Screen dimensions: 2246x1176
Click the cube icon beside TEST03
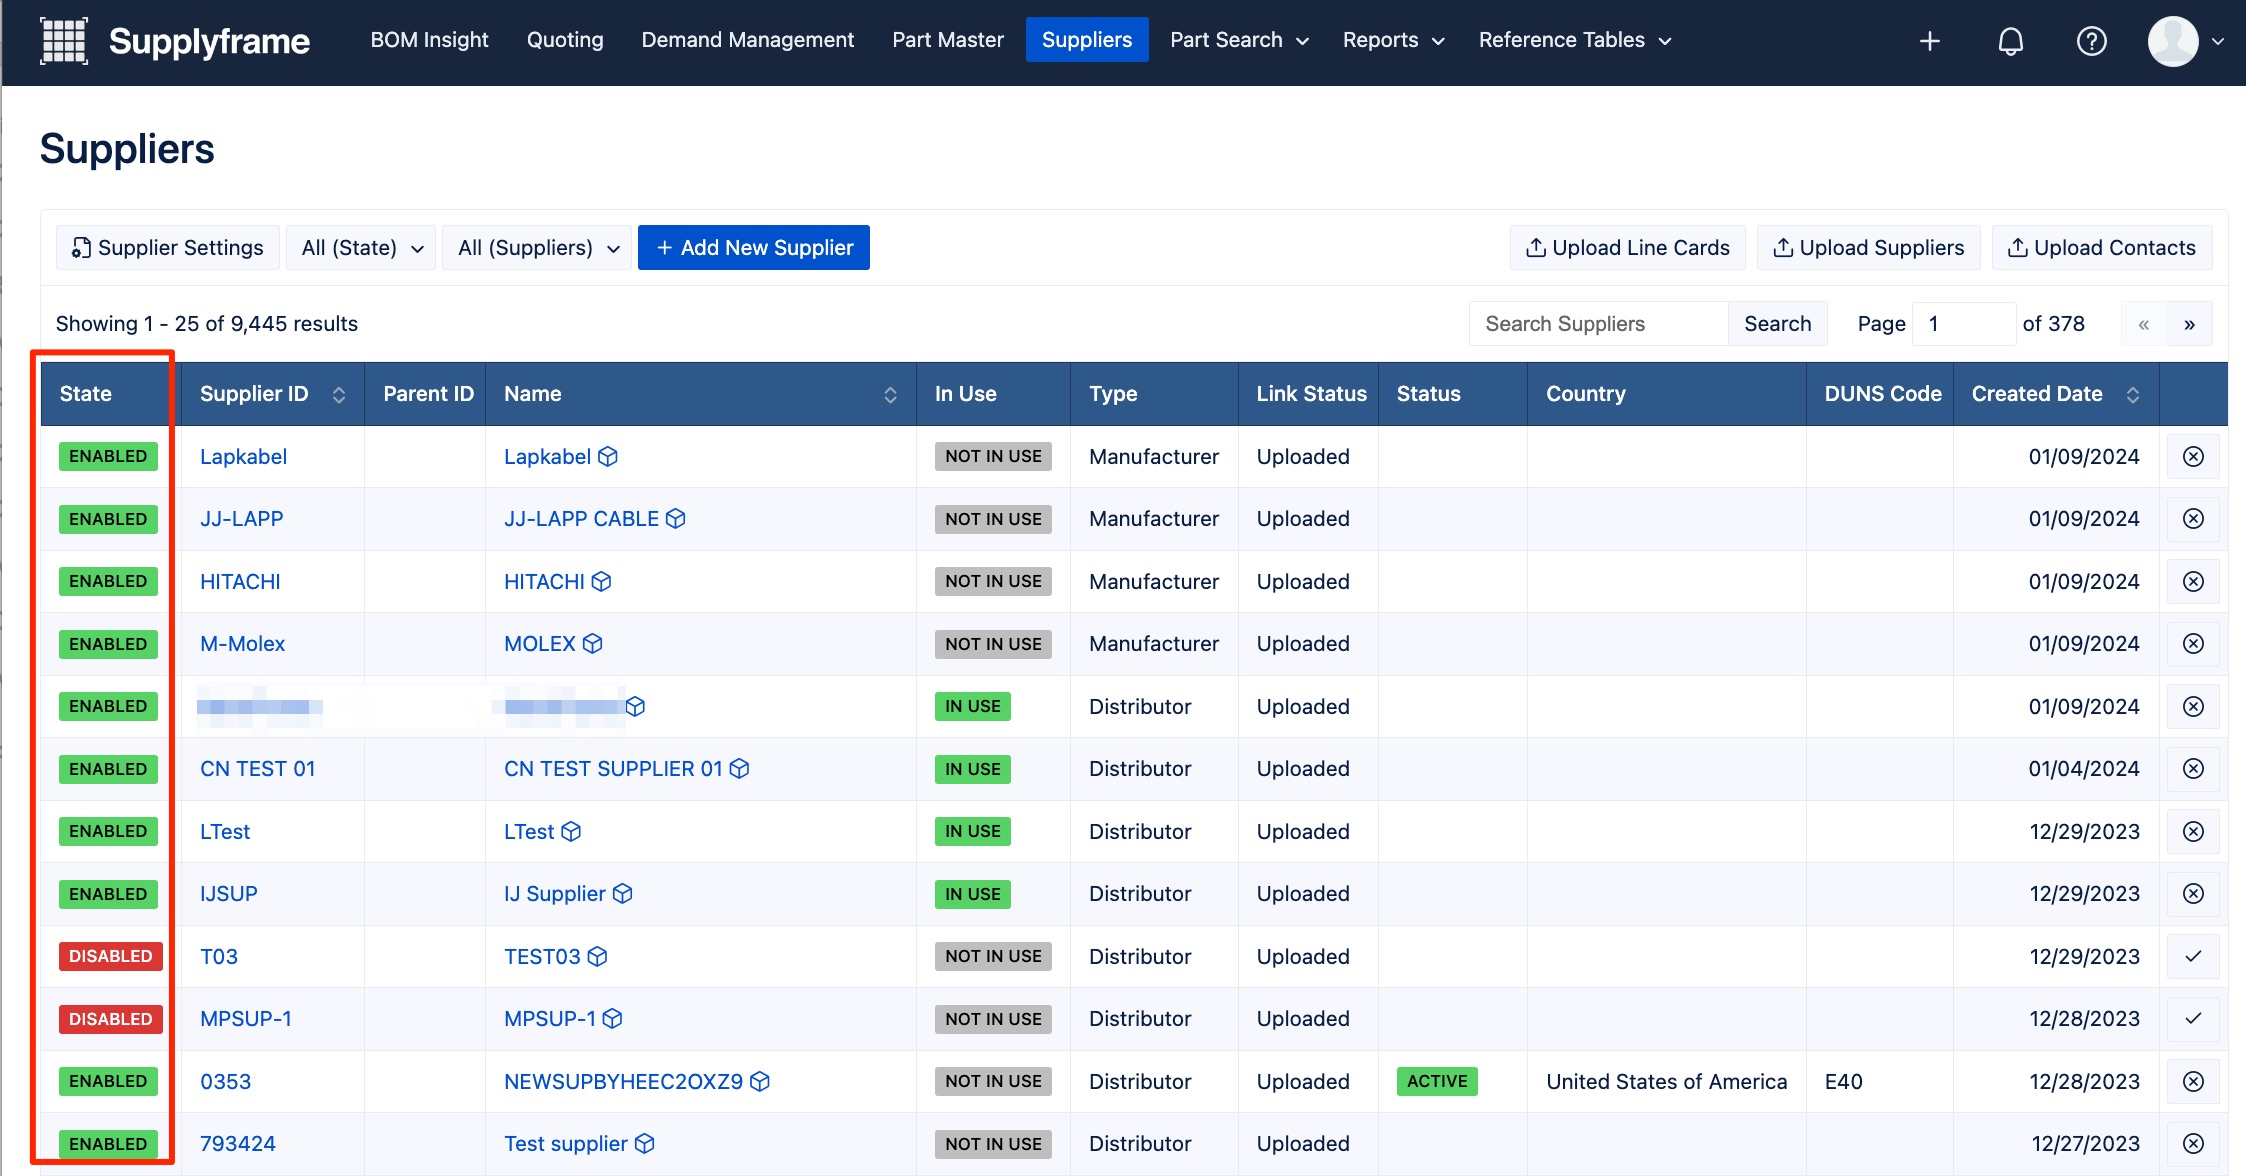point(598,957)
